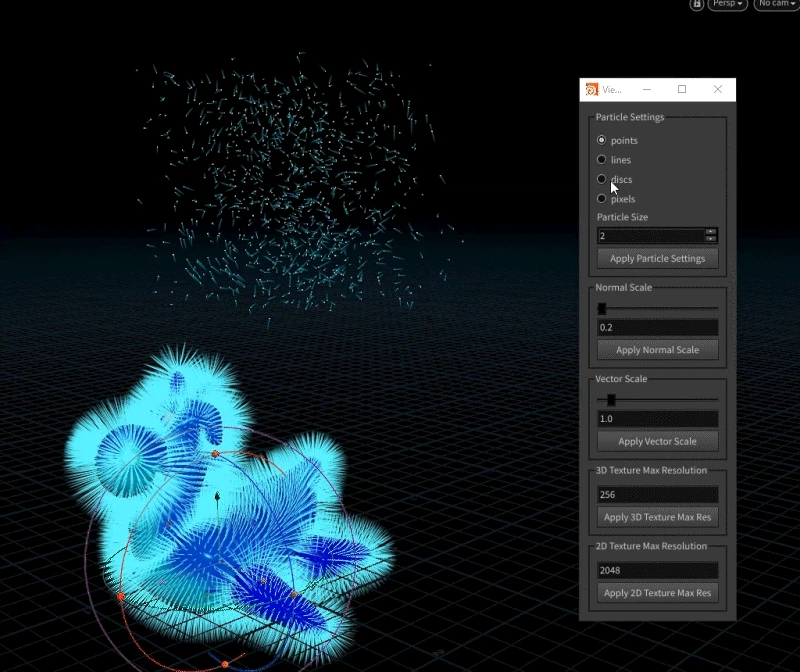
Task: Open the Persp viewport dropdown
Action: coord(727,4)
